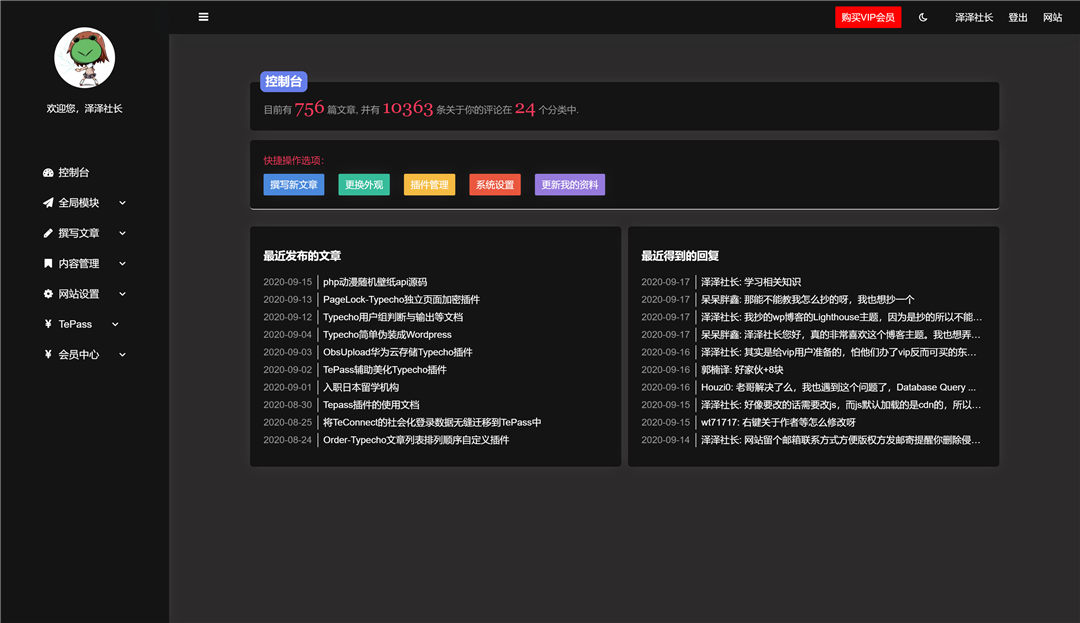The width and height of the screenshot is (1080, 623).
Task: Select the globe icon for 全局模块
Action: [48, 202]
